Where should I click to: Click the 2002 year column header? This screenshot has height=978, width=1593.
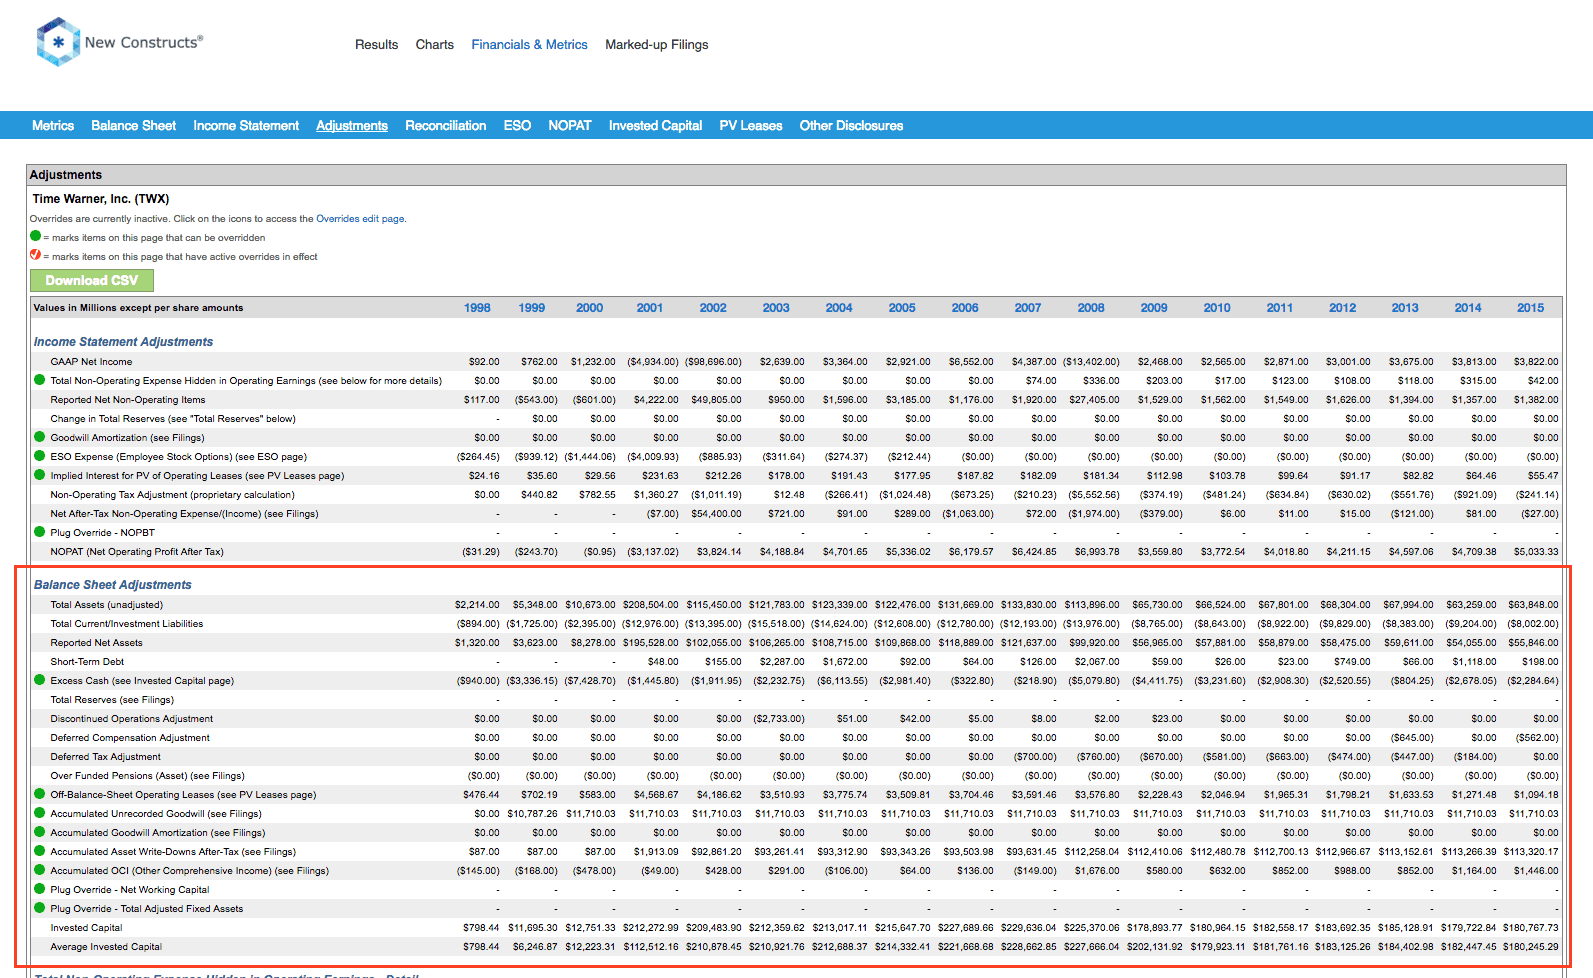(713, 308)
